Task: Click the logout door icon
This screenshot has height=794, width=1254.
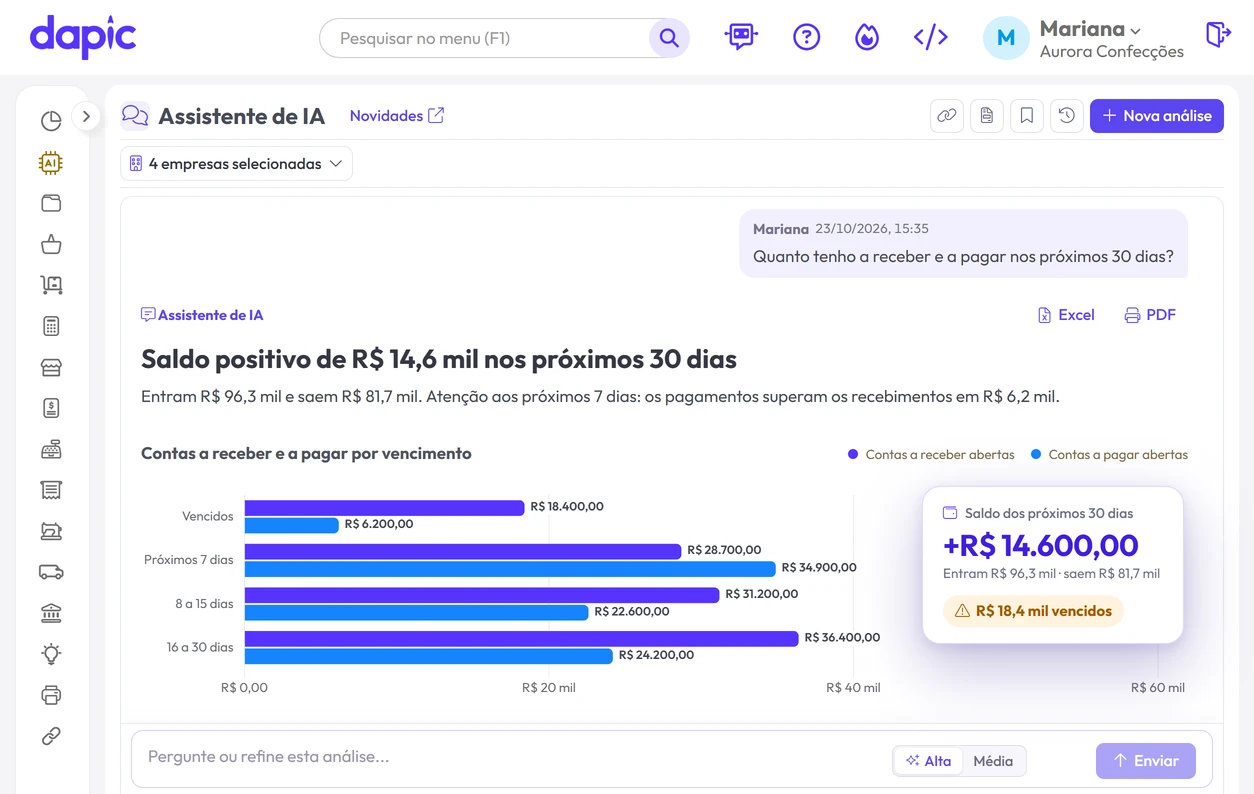Action: coord(1218,35)
